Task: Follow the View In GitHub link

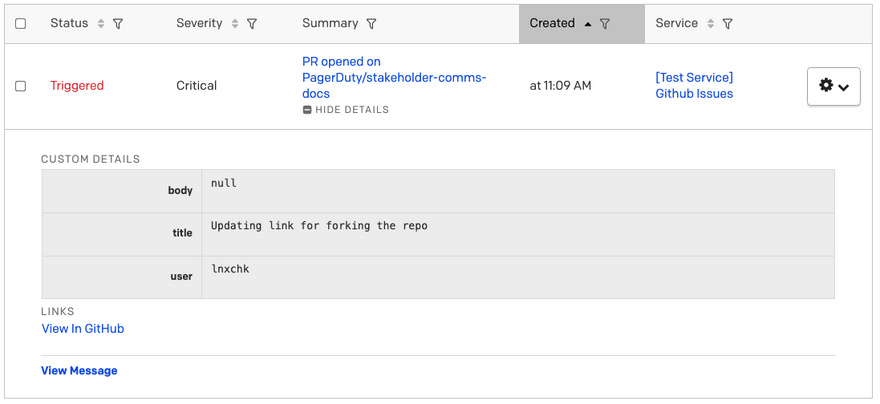Action: click(83, 329)
